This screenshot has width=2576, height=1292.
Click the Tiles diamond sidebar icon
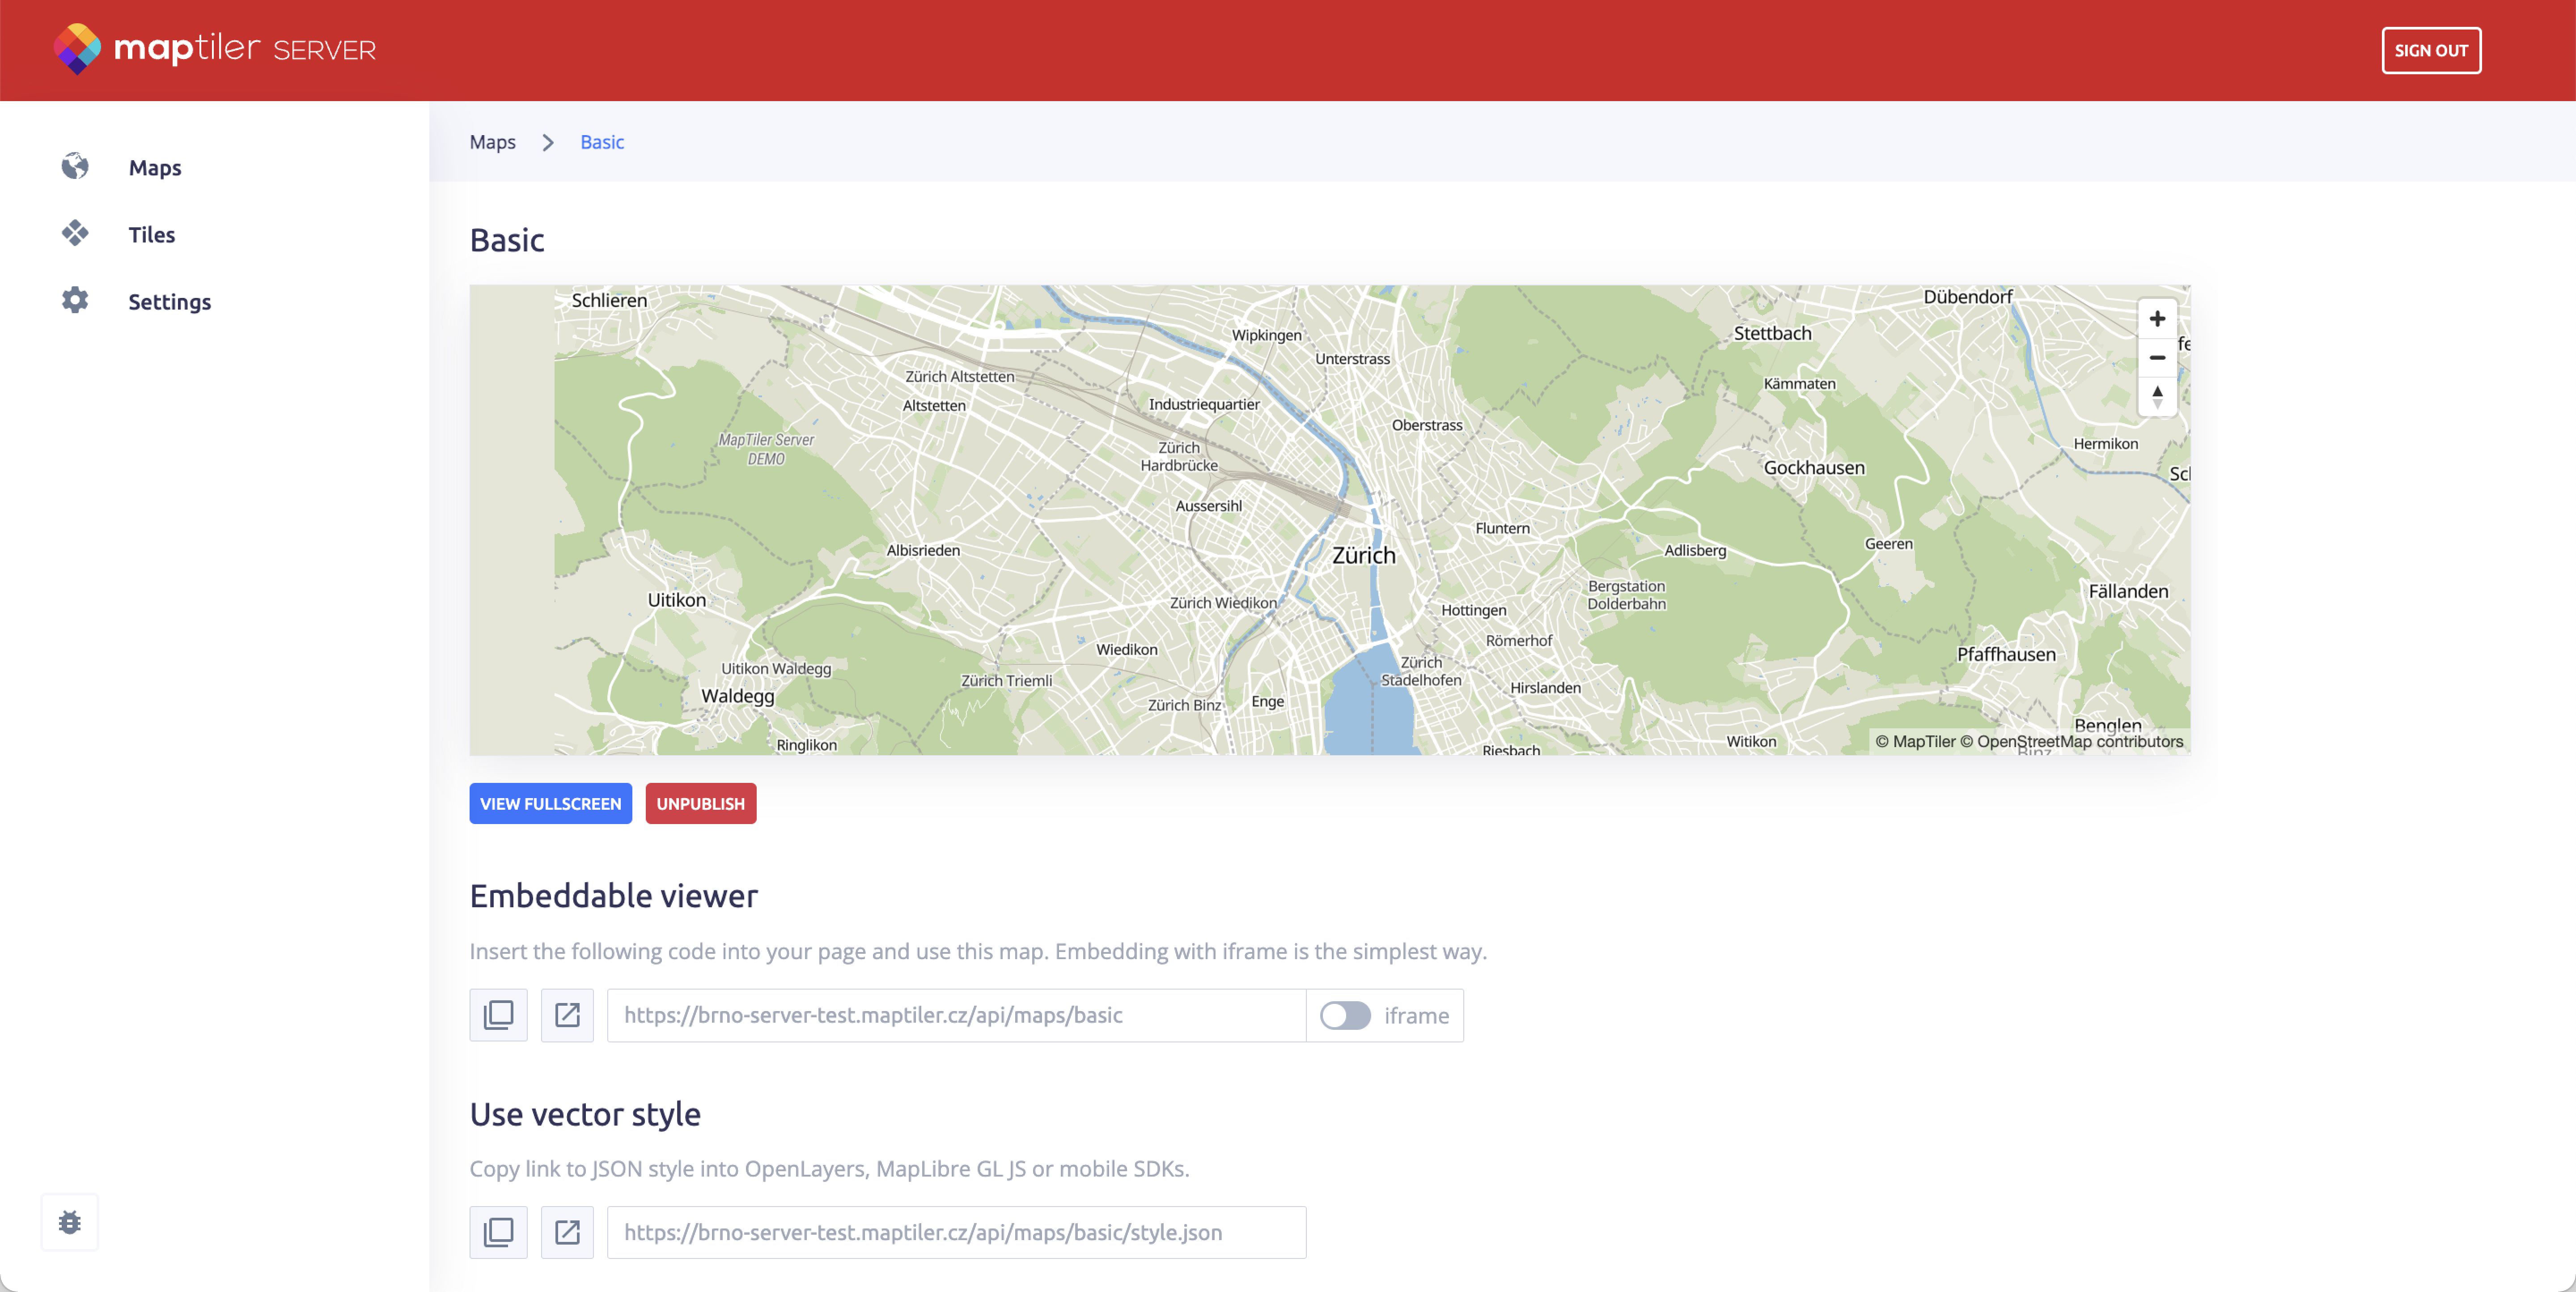point(75,233)
